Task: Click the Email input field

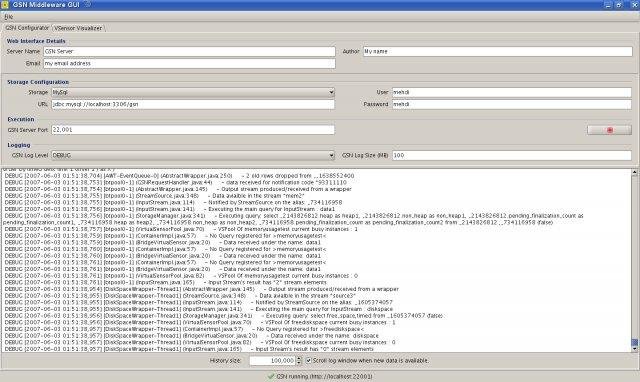Action: pos(189,64)
